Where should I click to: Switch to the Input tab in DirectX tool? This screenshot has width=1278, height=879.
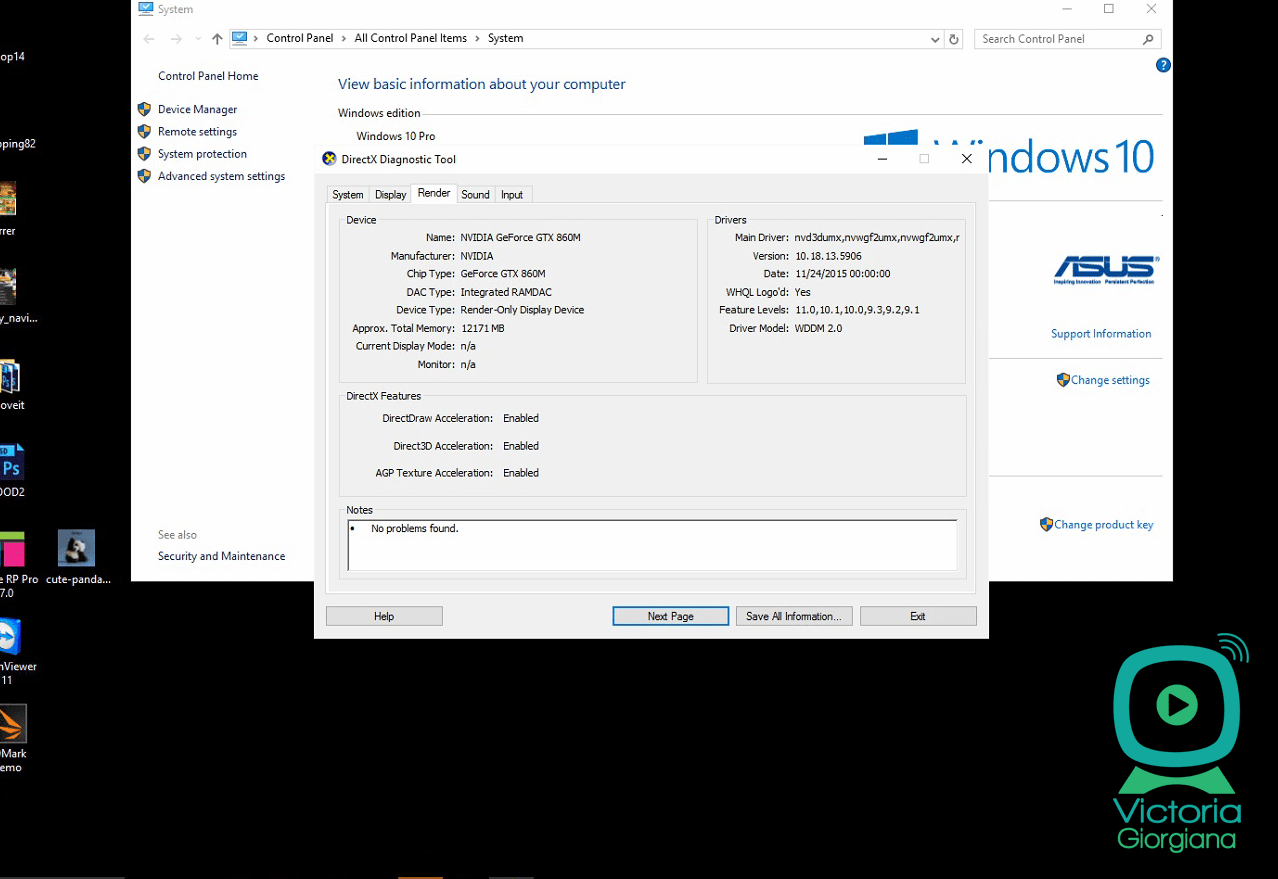512,195
